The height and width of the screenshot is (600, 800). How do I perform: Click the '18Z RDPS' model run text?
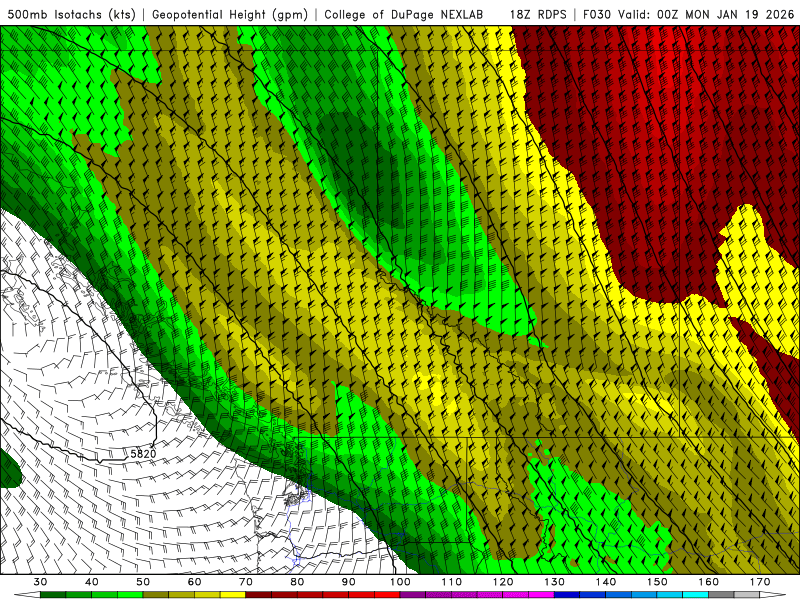(538, 14)
